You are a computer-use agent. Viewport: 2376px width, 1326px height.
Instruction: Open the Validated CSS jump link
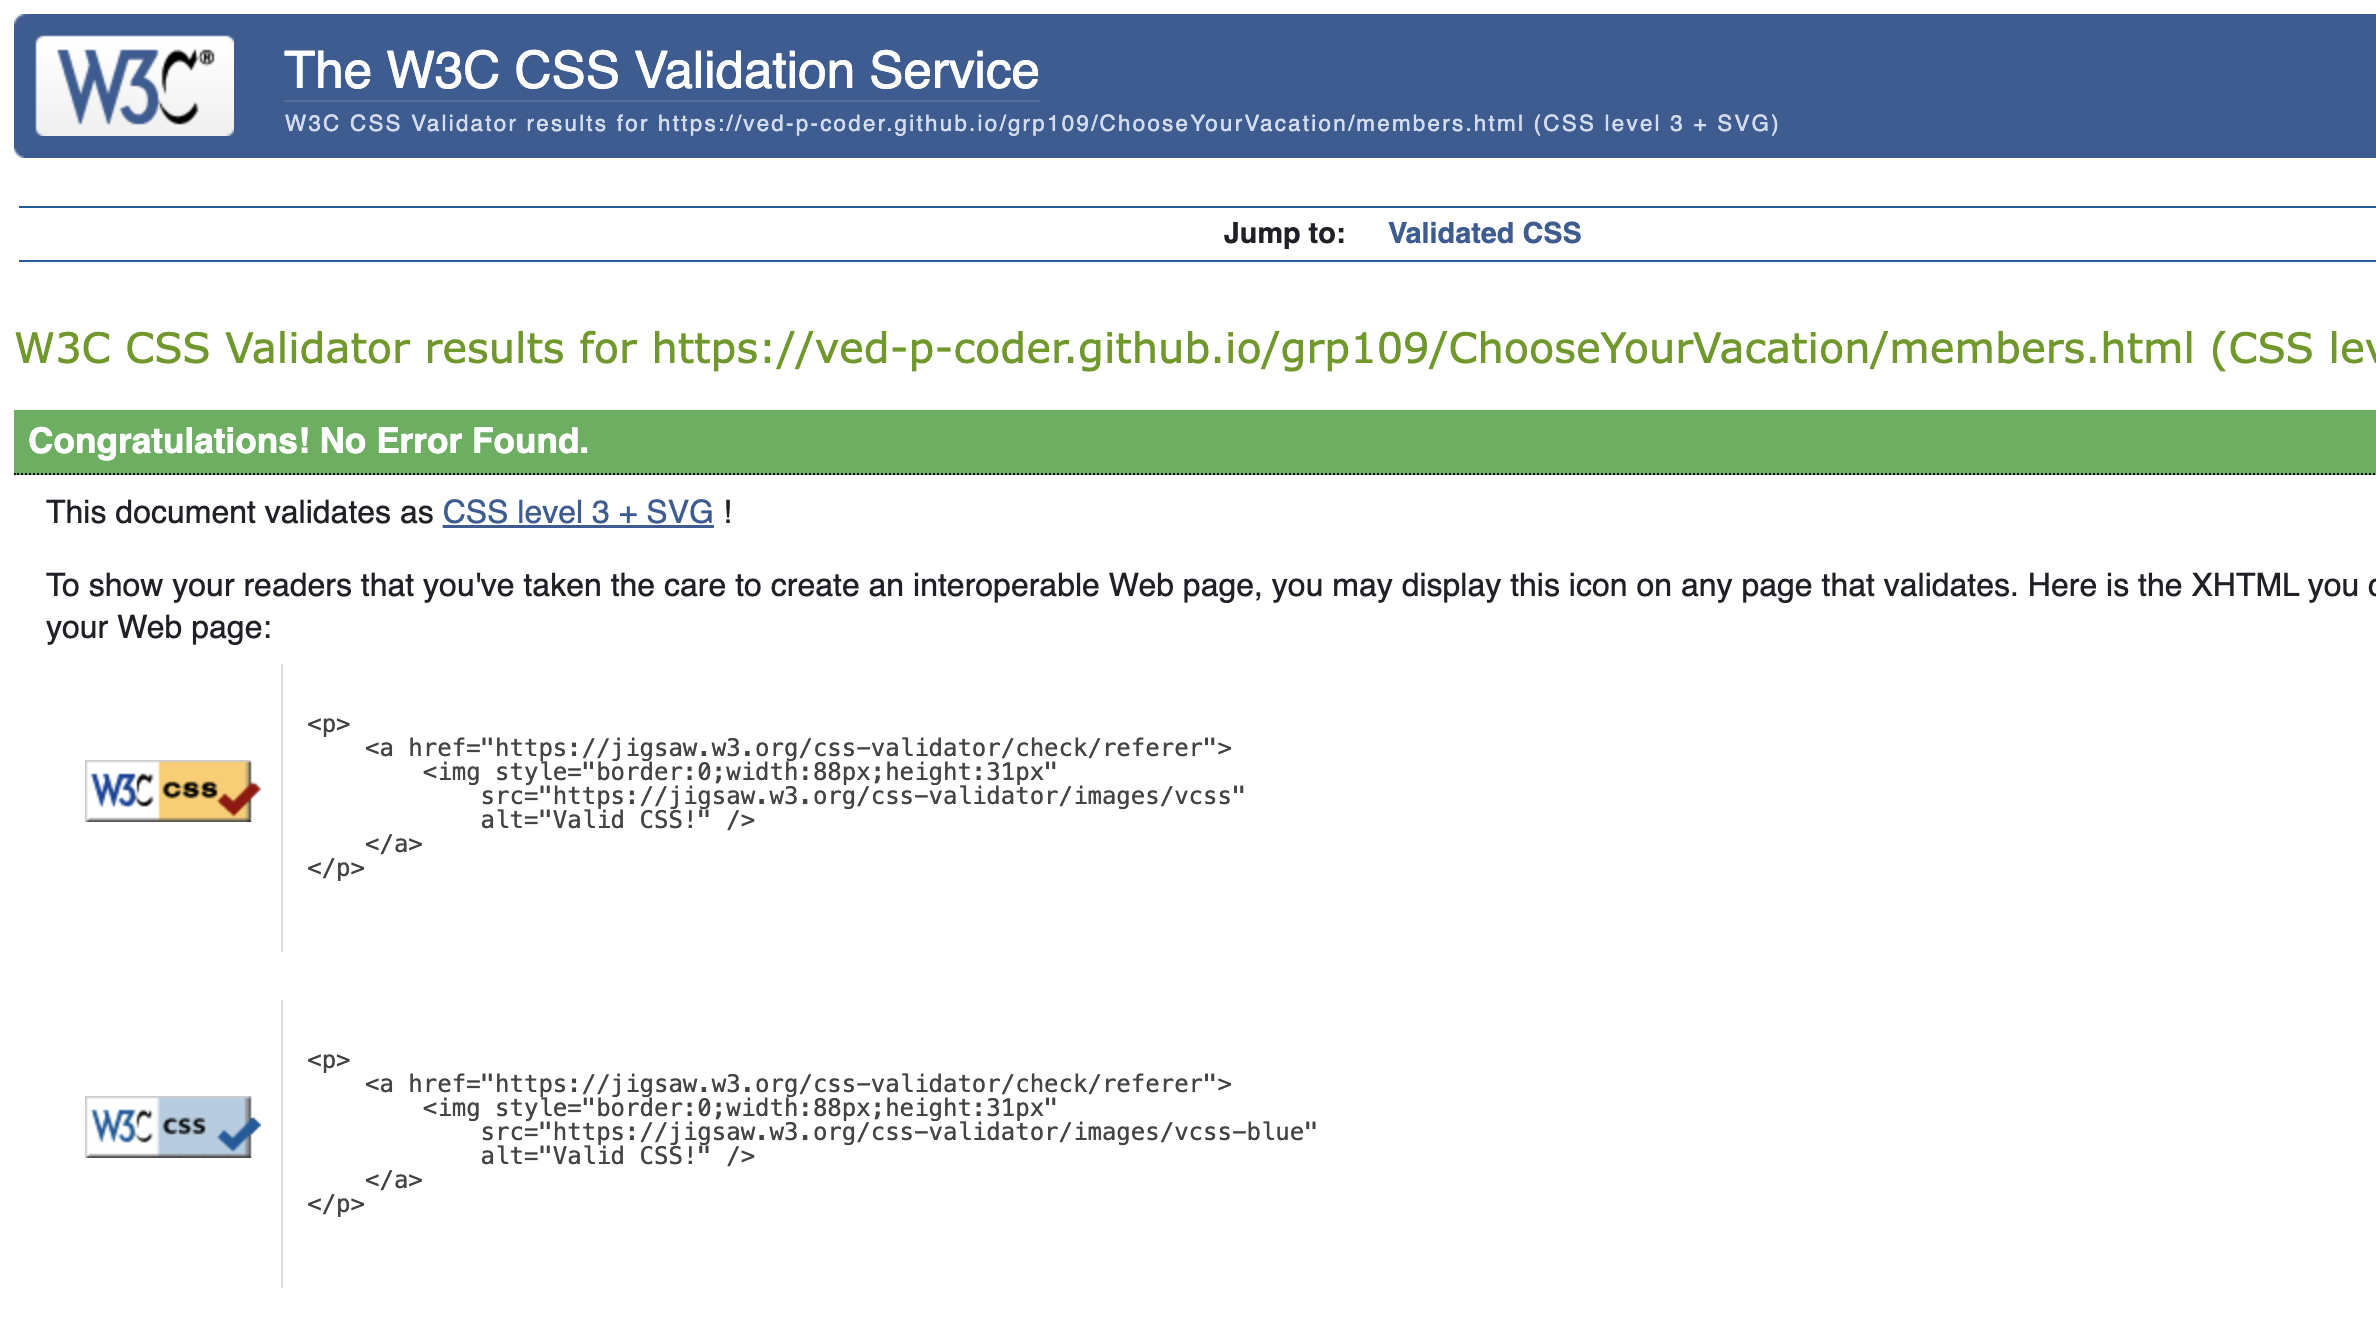(x=1484, y=233)
